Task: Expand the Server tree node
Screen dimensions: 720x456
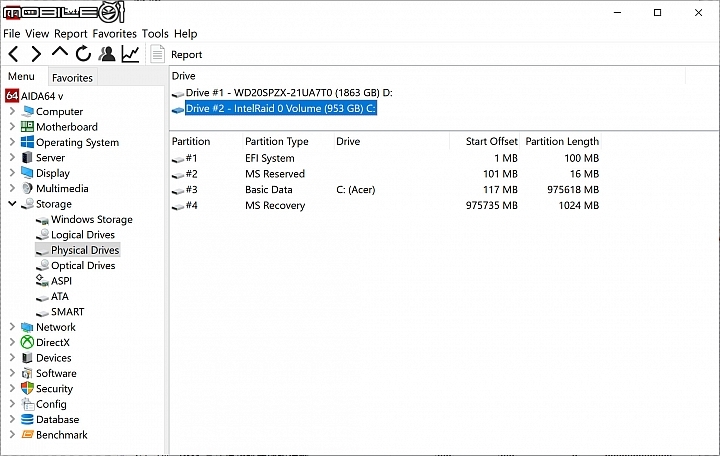Action: (x=12, y=158)
